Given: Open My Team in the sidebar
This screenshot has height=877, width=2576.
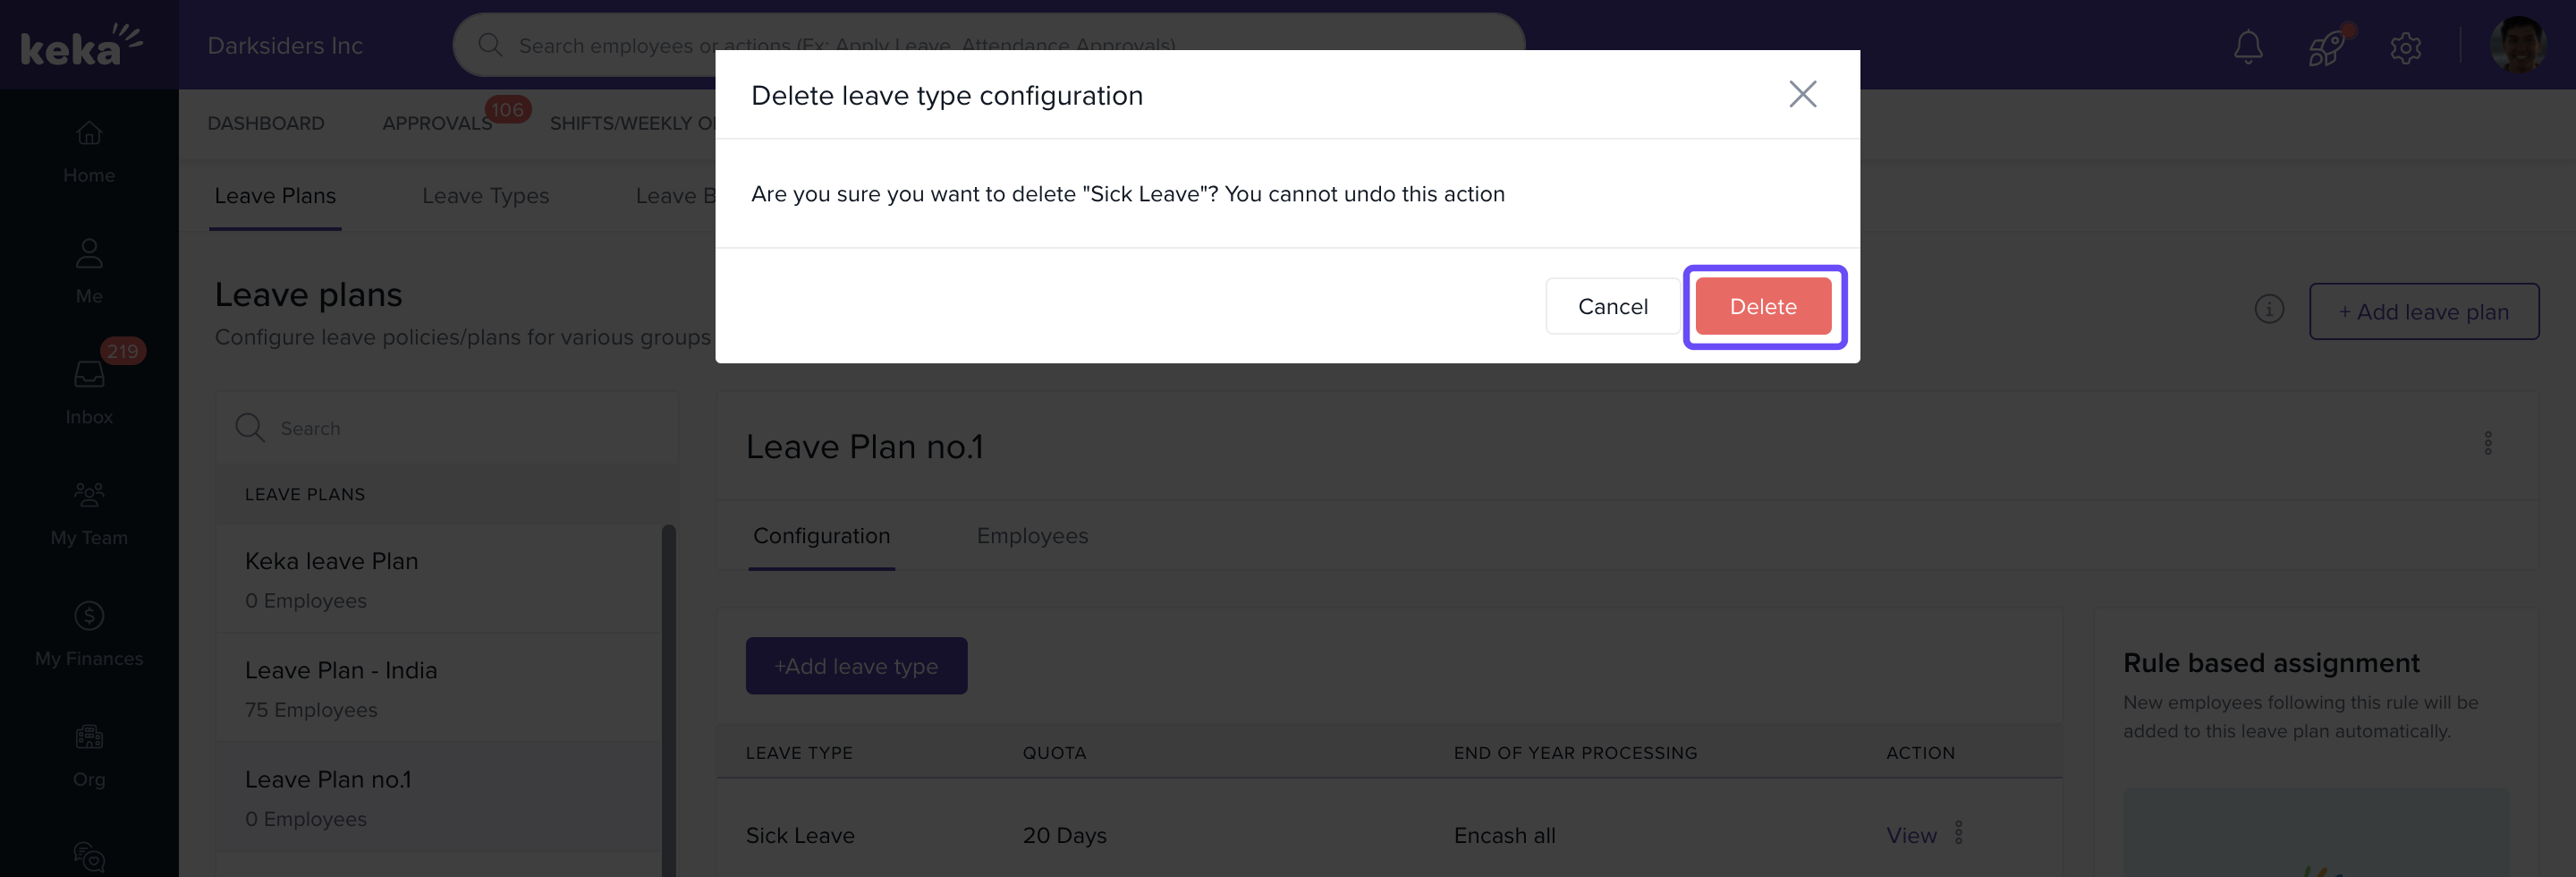Looking at the screenshot, I should (89, 512).
